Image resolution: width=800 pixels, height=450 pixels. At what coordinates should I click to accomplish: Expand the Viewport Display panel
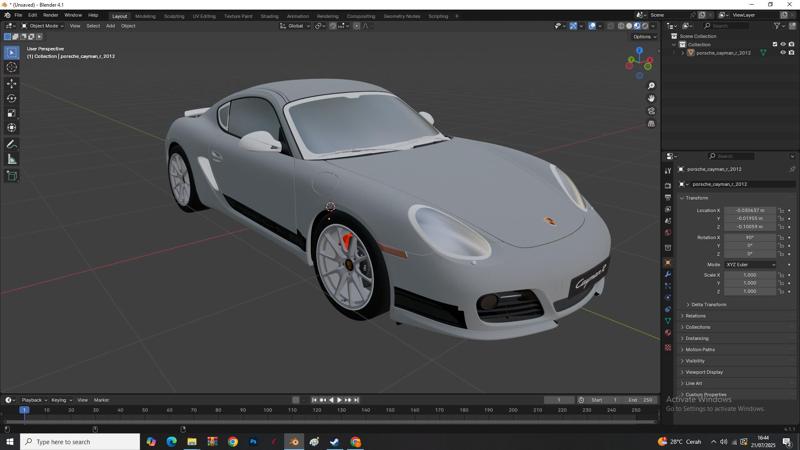(x=704, y=372)
